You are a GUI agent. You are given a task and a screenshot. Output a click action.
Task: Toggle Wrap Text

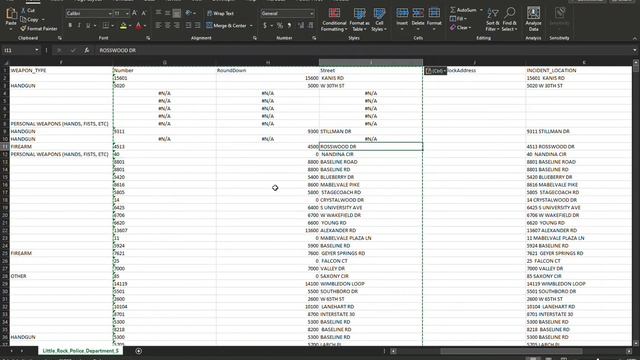[x=220, y=13]
